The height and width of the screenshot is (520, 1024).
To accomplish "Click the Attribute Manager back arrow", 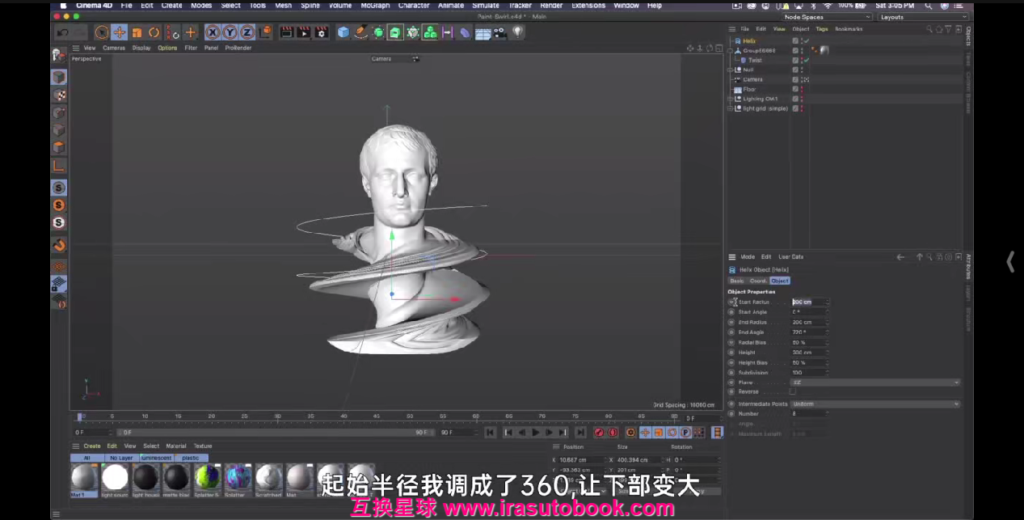I will [x=901, y=257].
